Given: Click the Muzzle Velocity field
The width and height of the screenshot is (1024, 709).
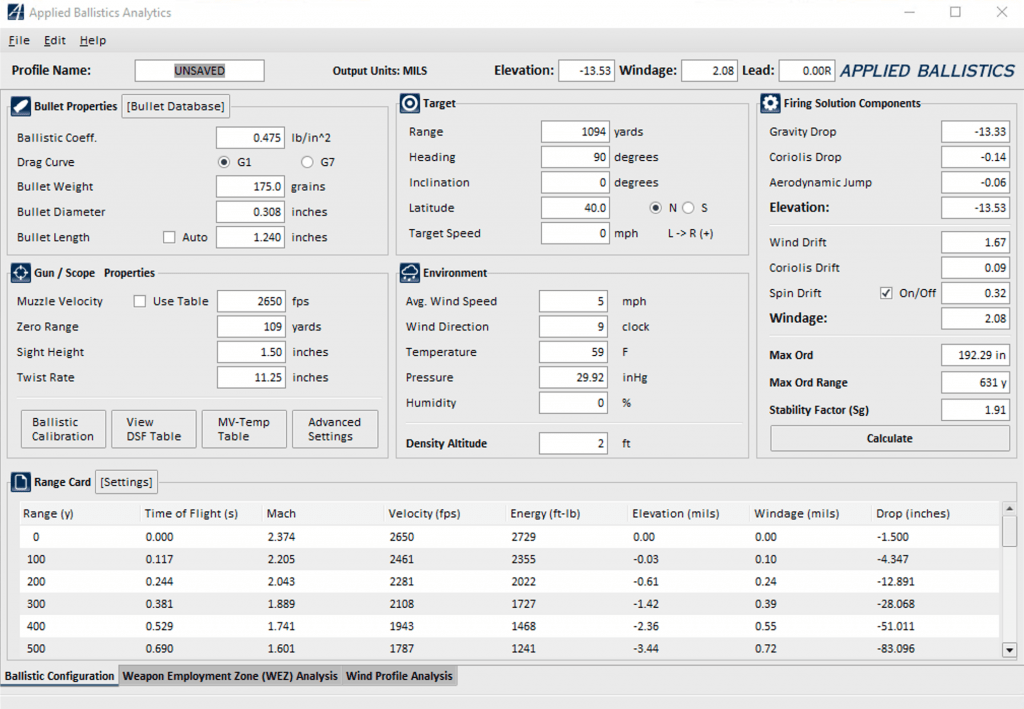Looking at the screenshot, I should [251, 301].
